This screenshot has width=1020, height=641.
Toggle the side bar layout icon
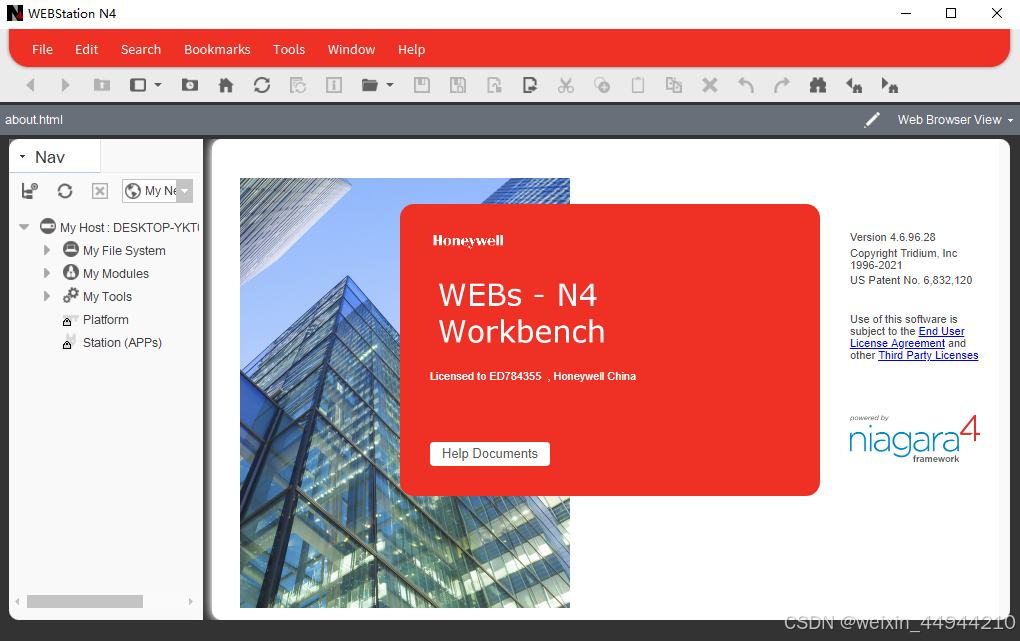[138, 85]
